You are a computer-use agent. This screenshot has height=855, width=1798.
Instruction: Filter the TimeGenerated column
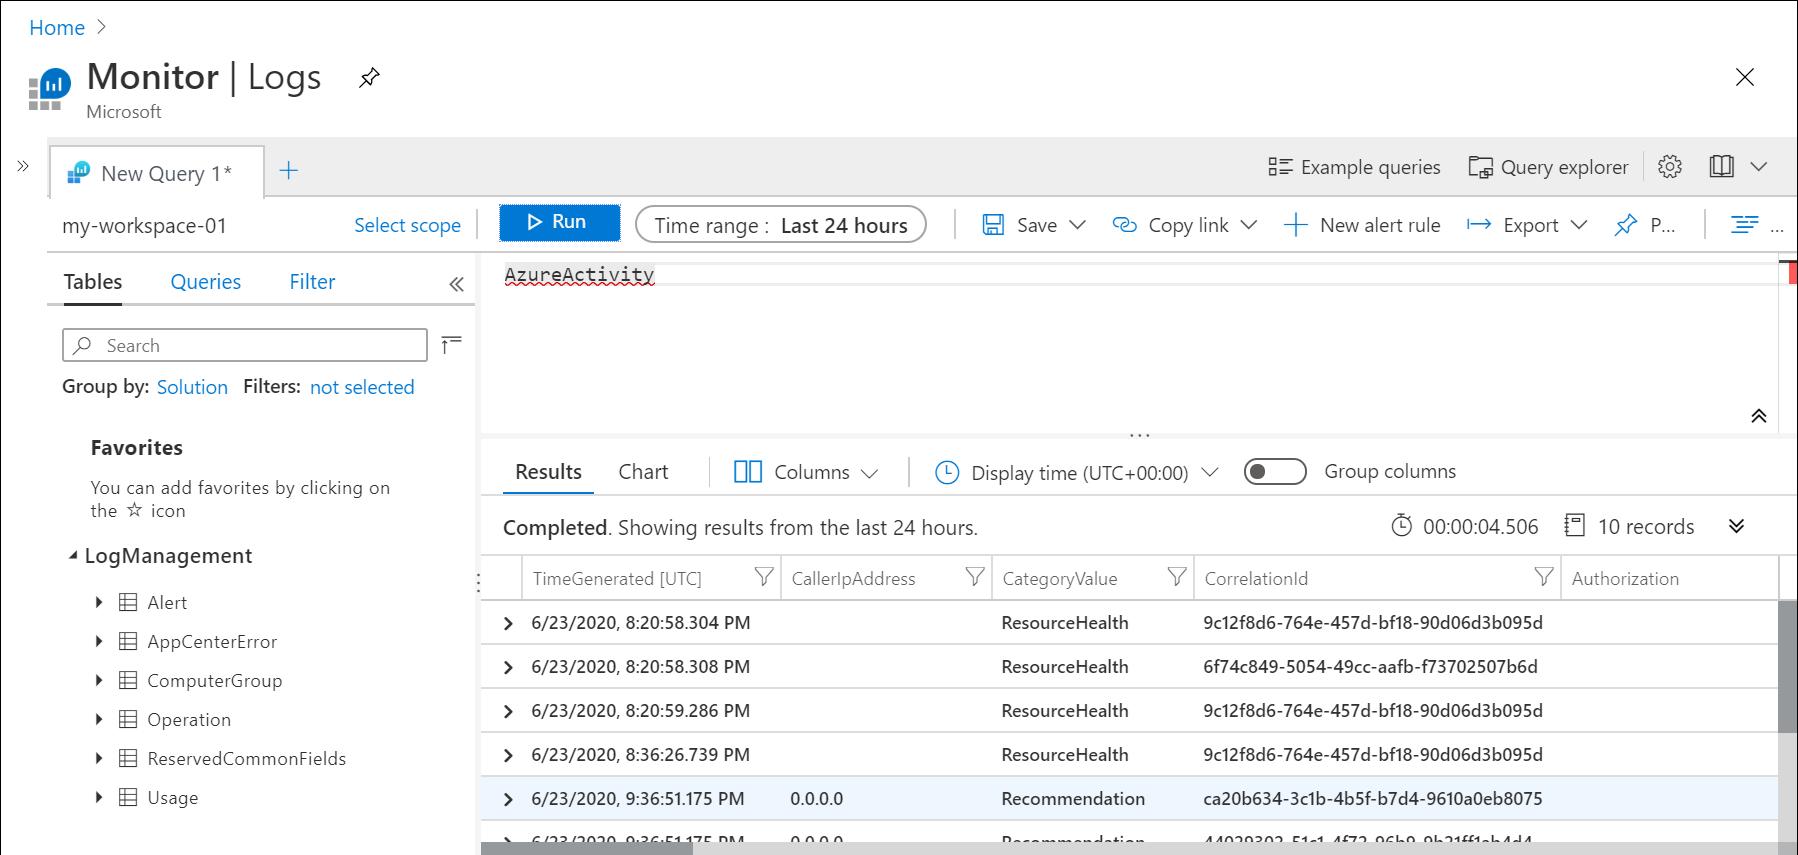tap(763, 577)
